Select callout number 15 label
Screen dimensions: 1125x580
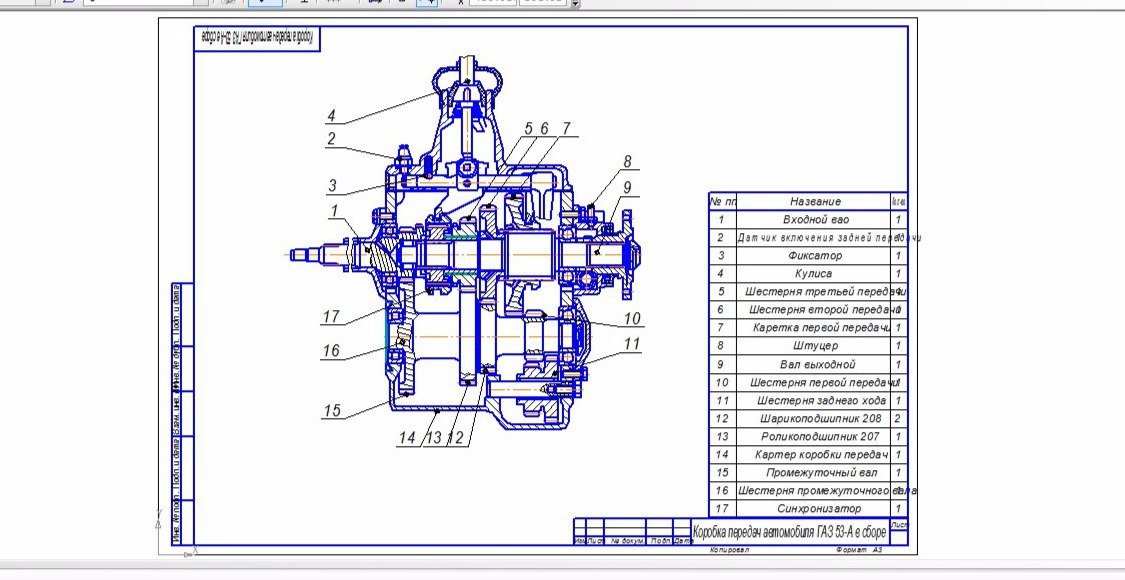[x=331, y=410]
